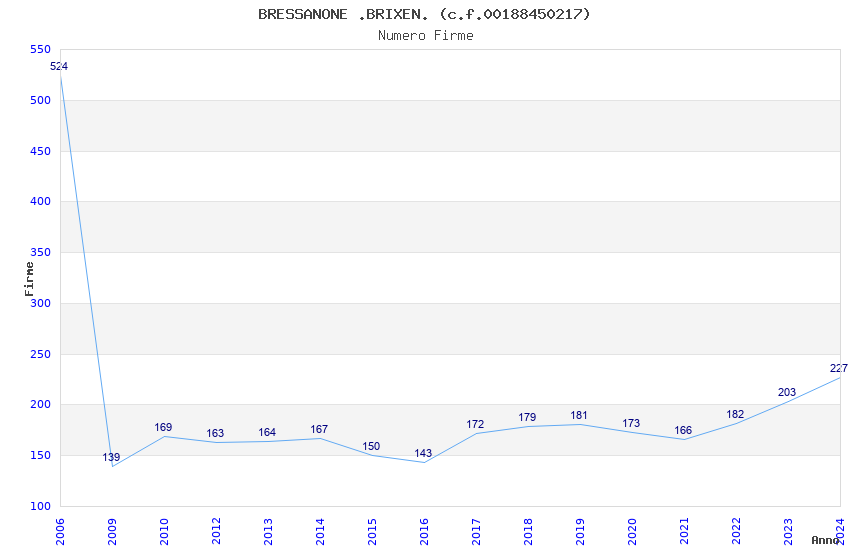Click the y-axis value 300
This screenshot has height=550, width=850.
tap(41, 303)
